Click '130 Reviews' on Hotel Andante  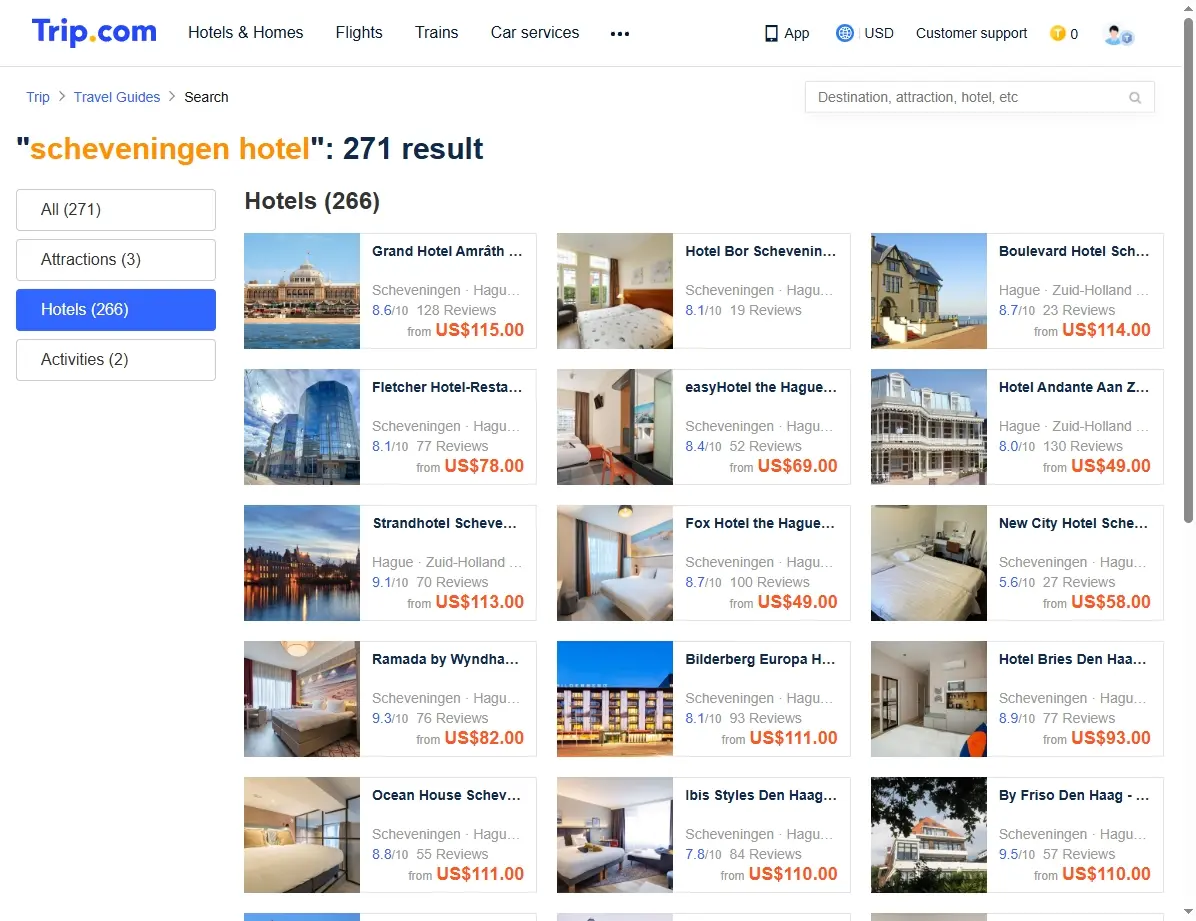1083,446
